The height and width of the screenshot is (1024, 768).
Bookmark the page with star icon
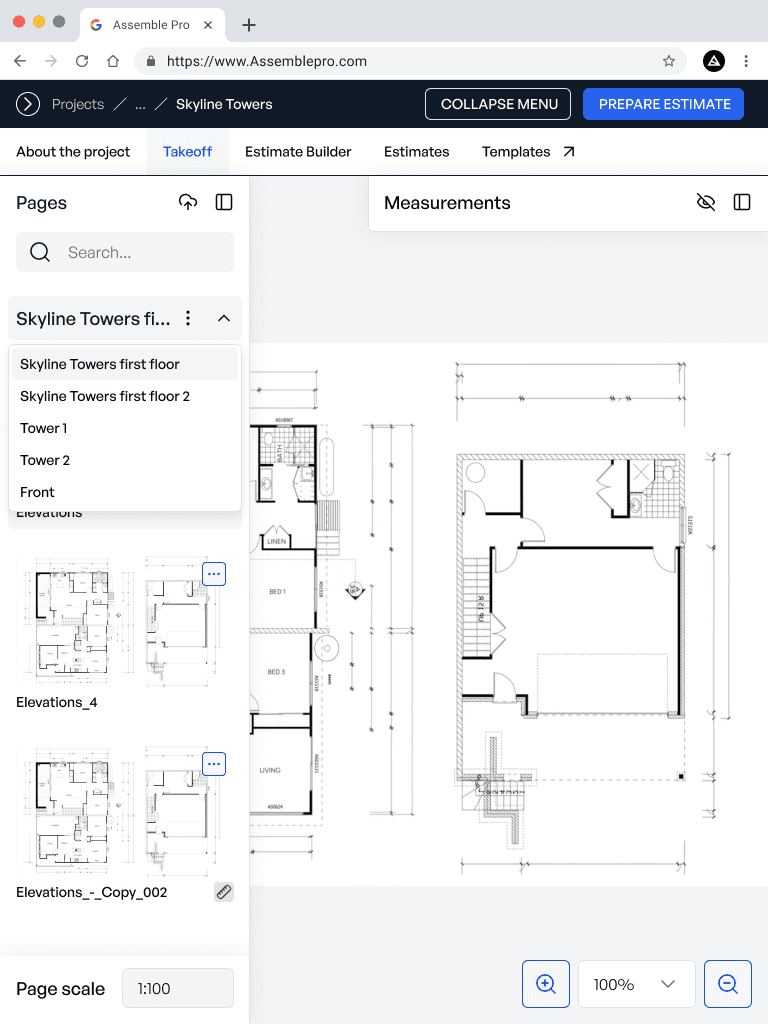pos(669,61)
